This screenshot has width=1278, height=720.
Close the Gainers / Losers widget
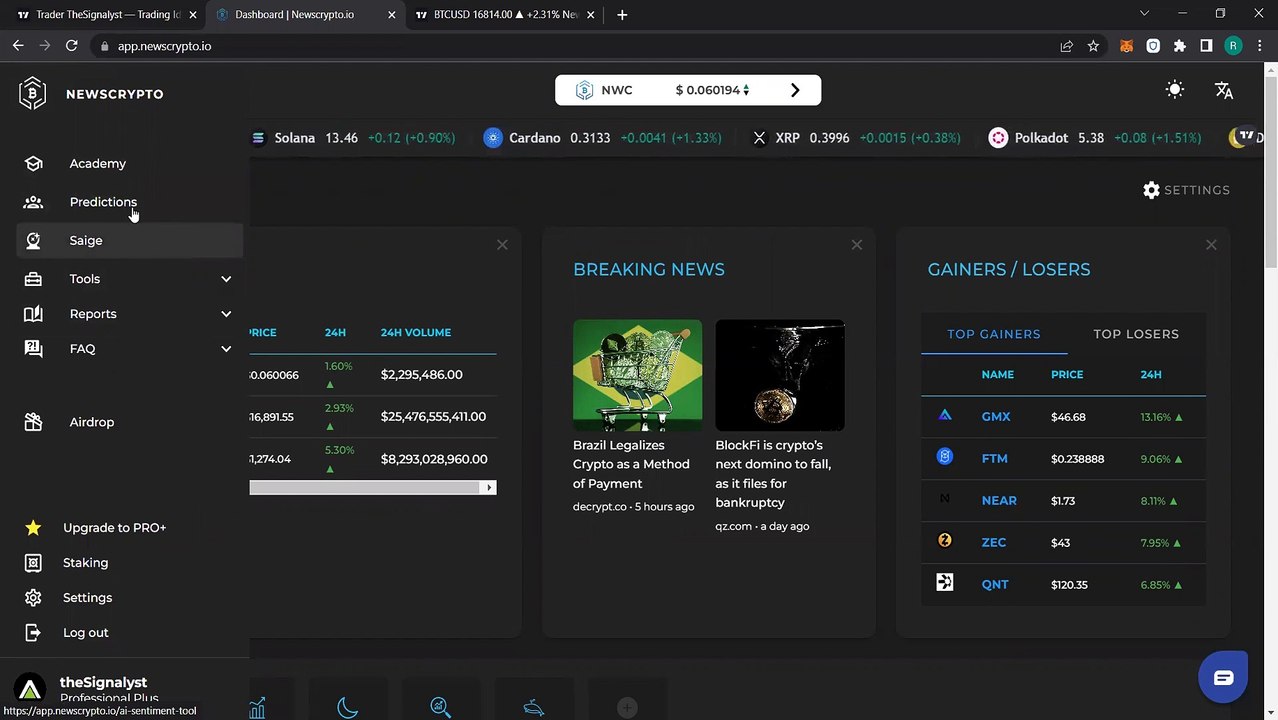1211,245
